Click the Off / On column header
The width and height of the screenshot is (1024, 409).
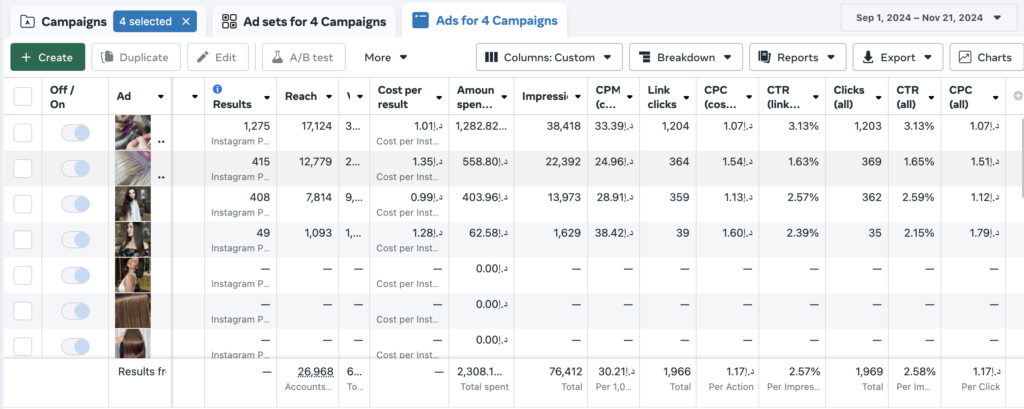tap(62, 97)
